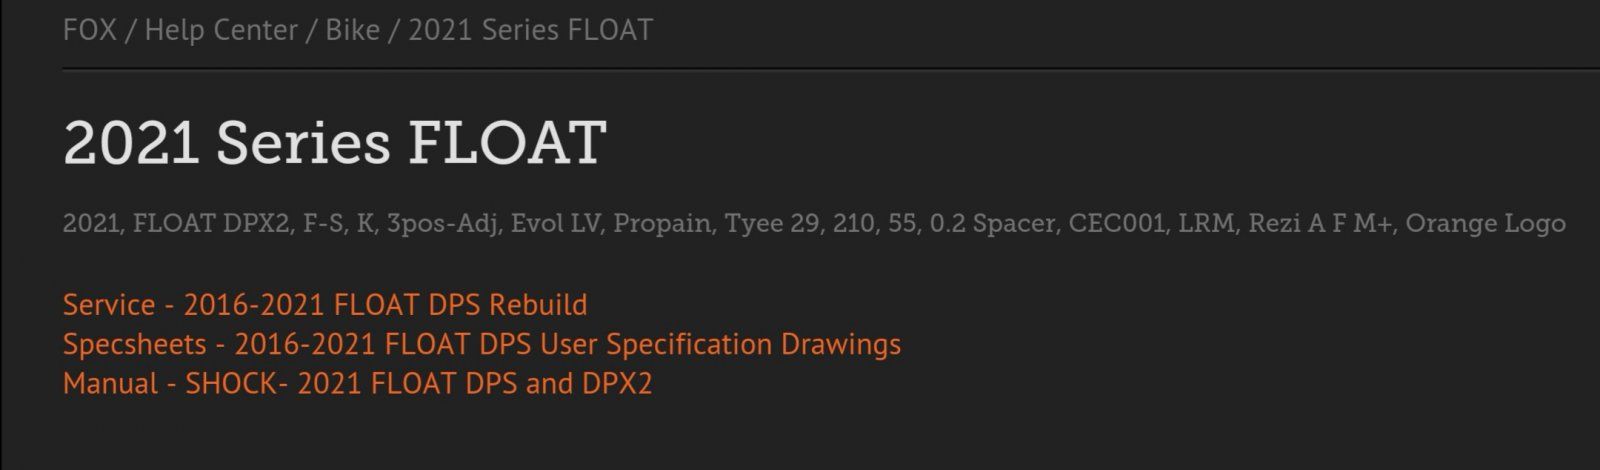This screenshot has height=470, width=1600.
Task: Navigate to the Bike breadcrumb
Action: 353,30
